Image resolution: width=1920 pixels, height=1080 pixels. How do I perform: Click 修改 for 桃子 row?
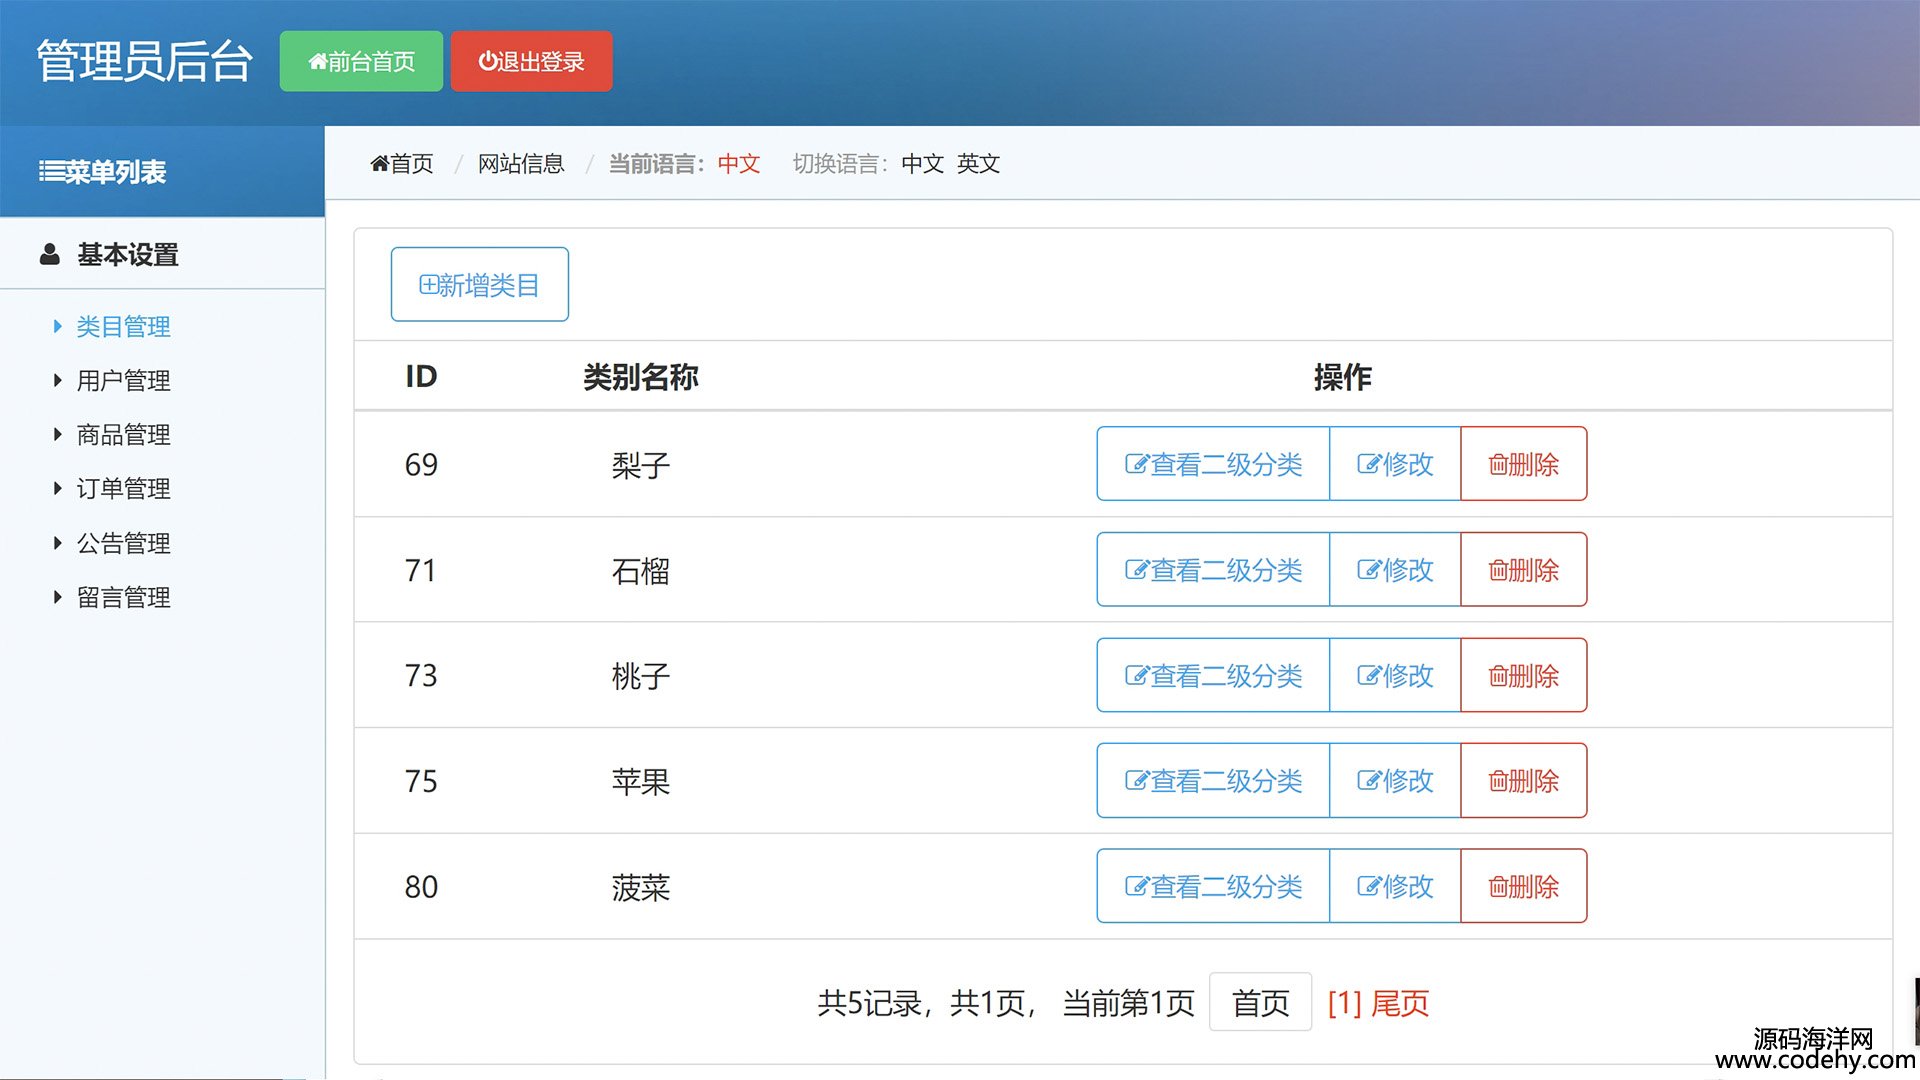point(1395,676)
